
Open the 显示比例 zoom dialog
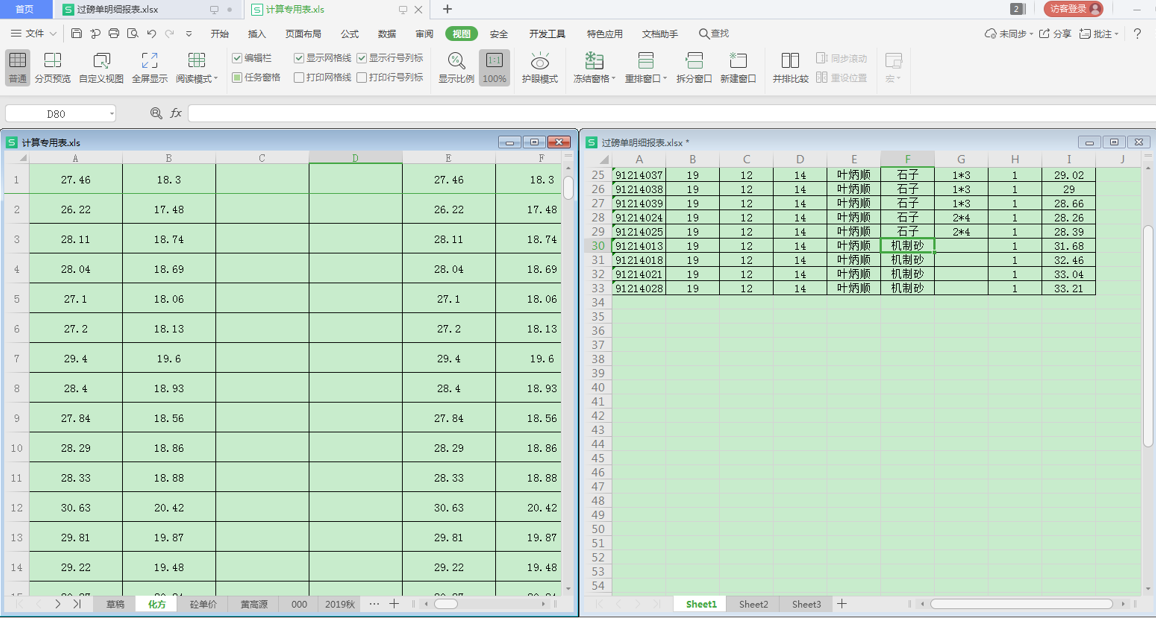point(456,67)
